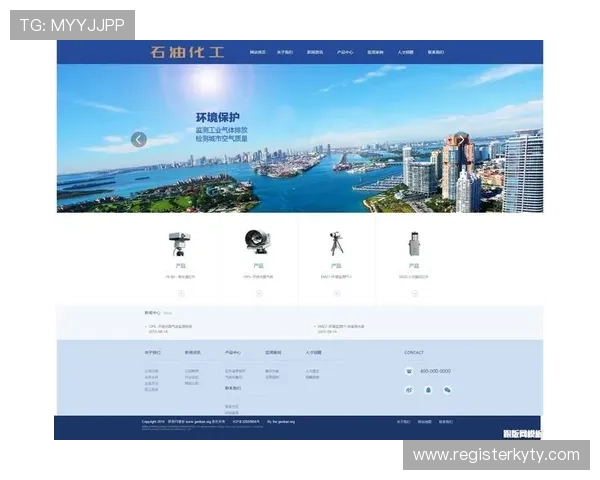Open the OPS round-lens product image
This screenshot has height=480, width=600.
258,242
